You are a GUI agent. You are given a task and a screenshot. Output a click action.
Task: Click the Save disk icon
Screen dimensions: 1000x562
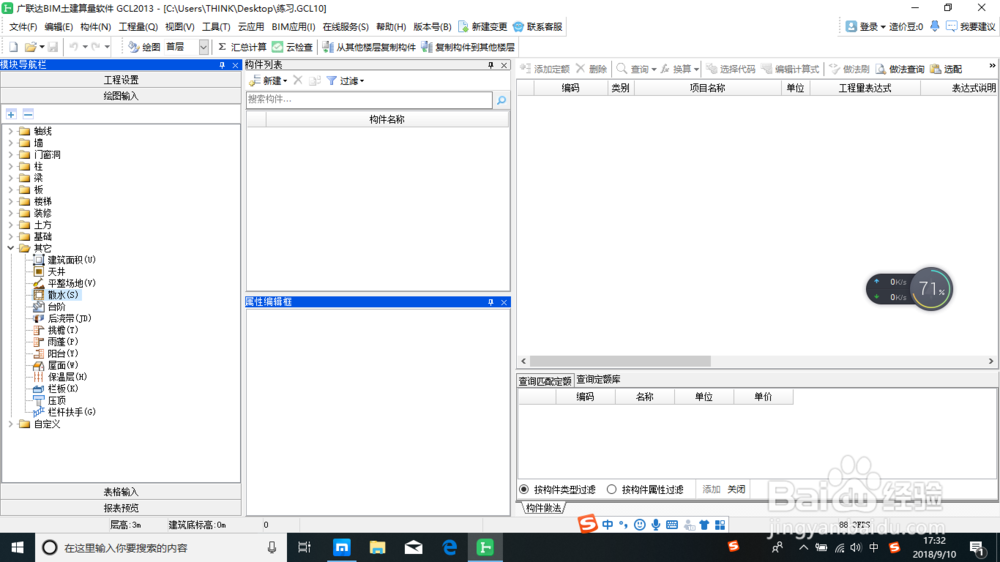tap(53, 47)
